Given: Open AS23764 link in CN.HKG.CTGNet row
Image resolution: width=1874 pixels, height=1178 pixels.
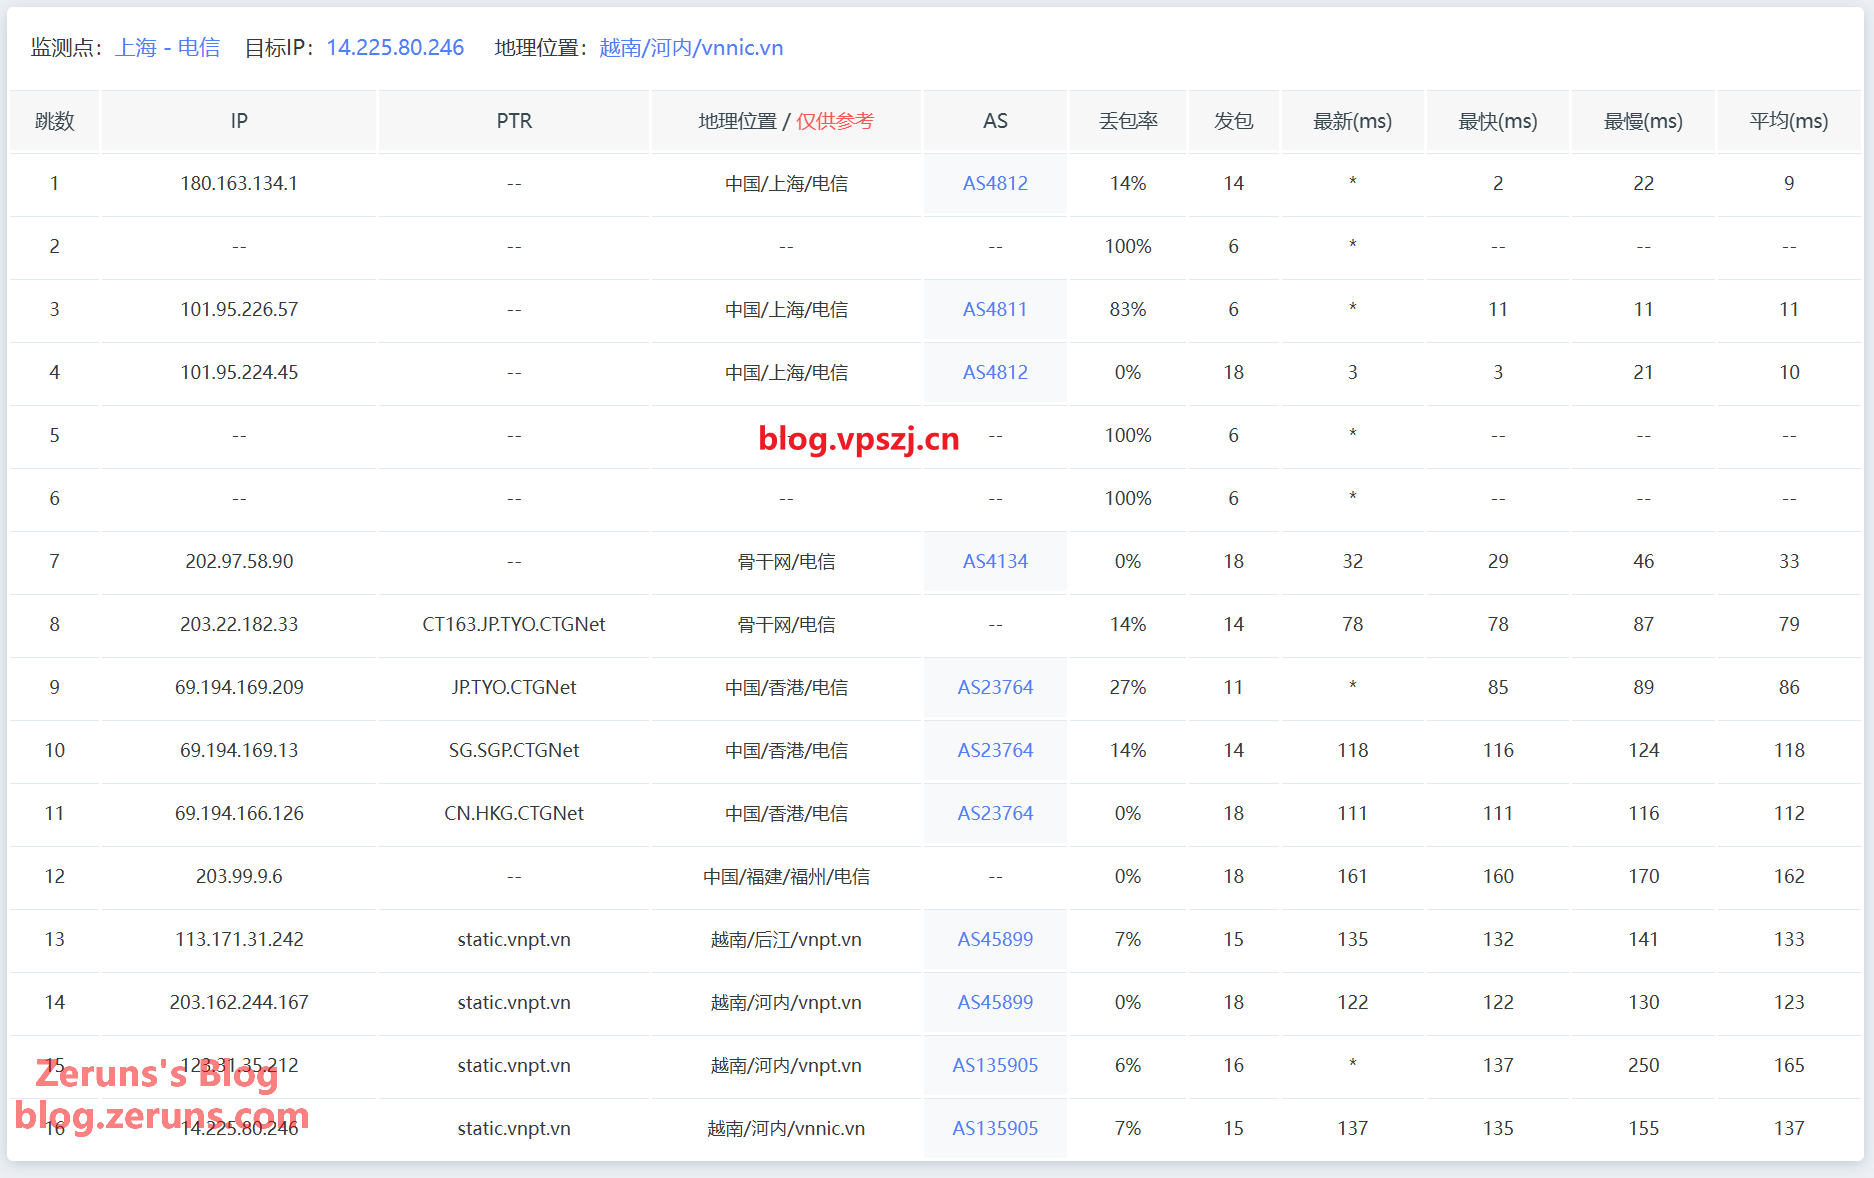Looking at the screenshot, I should coord(995,813).
